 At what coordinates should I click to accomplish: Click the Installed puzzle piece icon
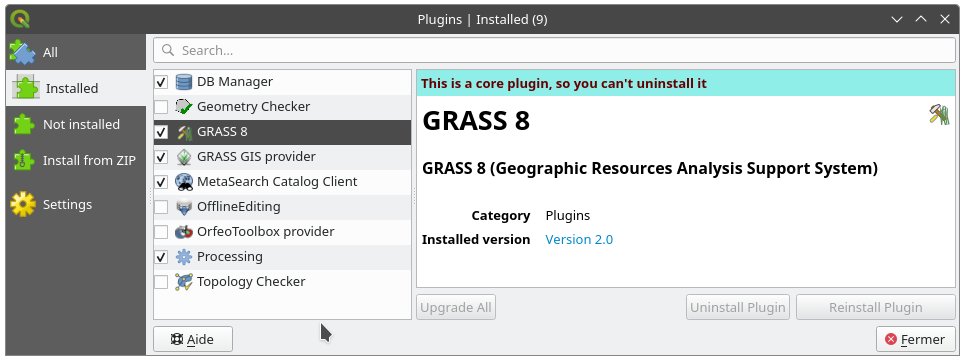pyautogui.click(x=26, y=88)
